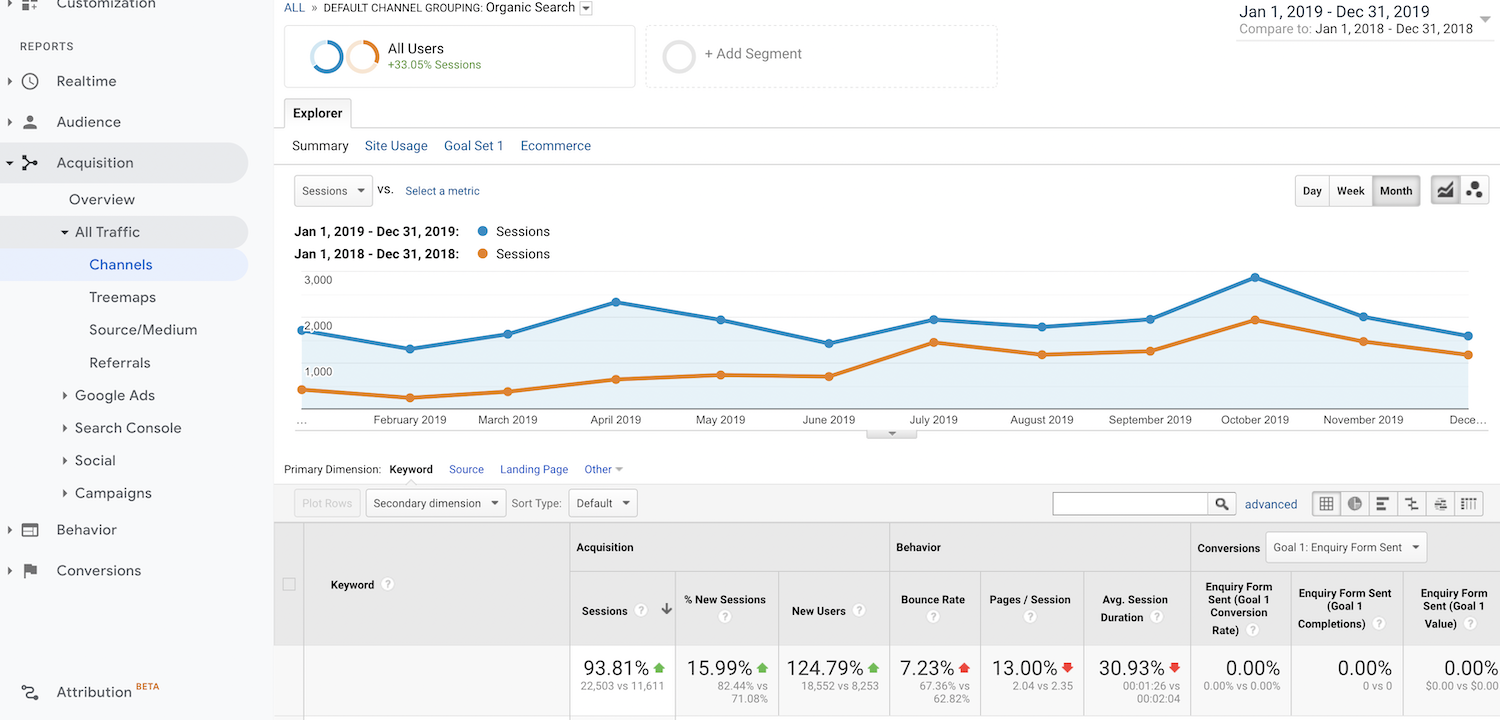This screenshot has width=1500, height=720.
Task: Click October 2019 blue data point
Action: [x=1255, y=278]
